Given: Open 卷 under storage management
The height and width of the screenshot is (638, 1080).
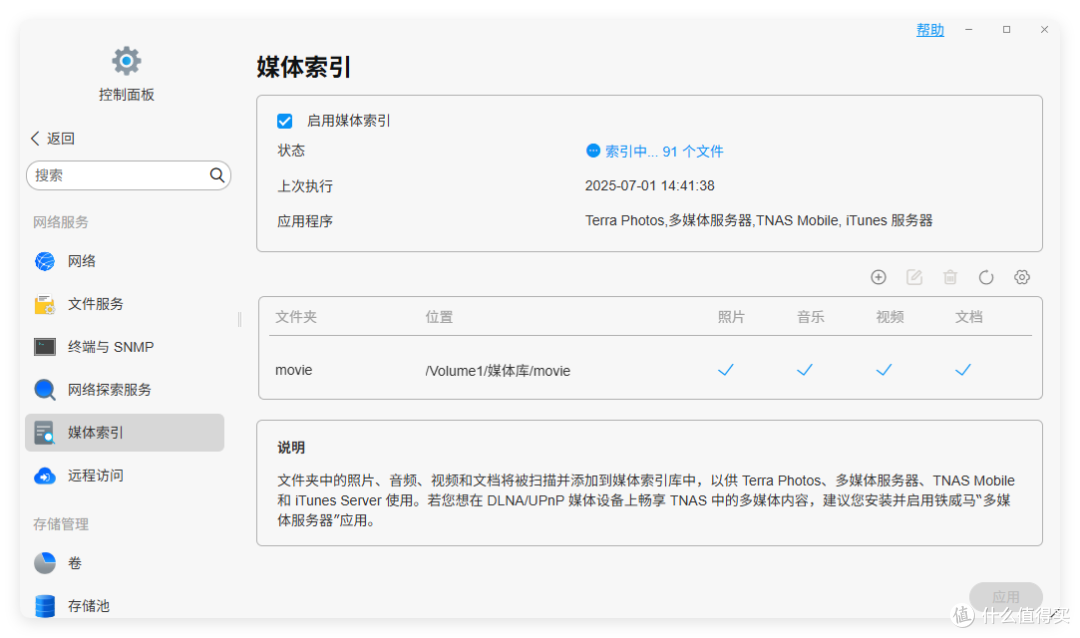Looking at the screenshot, I should [x=125, y=563].
